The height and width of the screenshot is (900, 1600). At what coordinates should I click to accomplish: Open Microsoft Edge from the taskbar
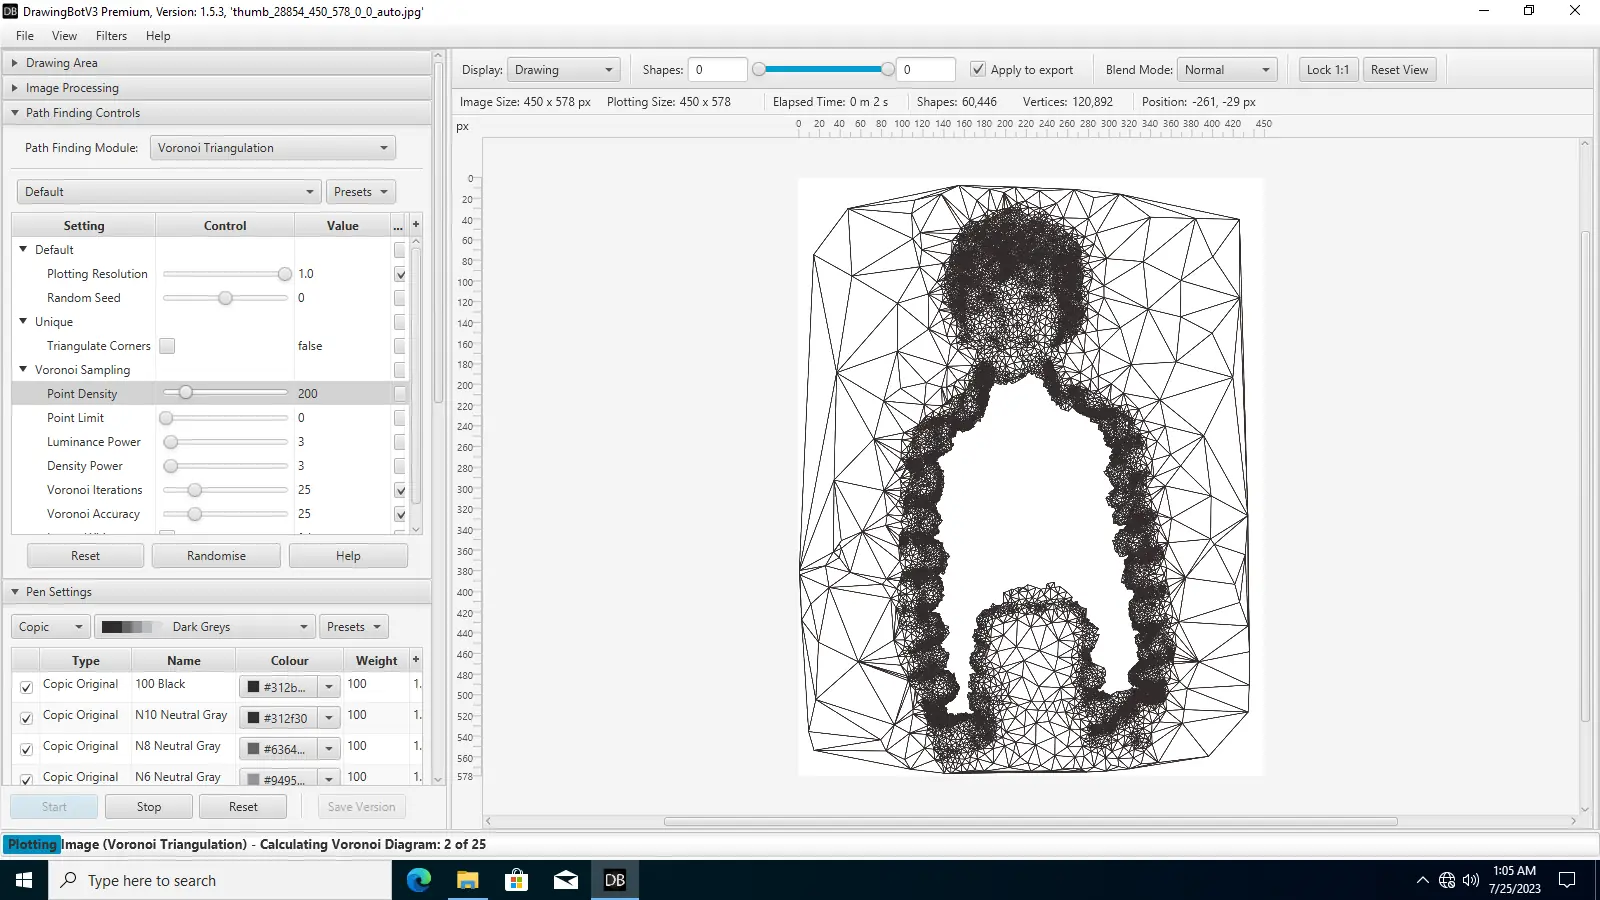[x=418, y=880]
